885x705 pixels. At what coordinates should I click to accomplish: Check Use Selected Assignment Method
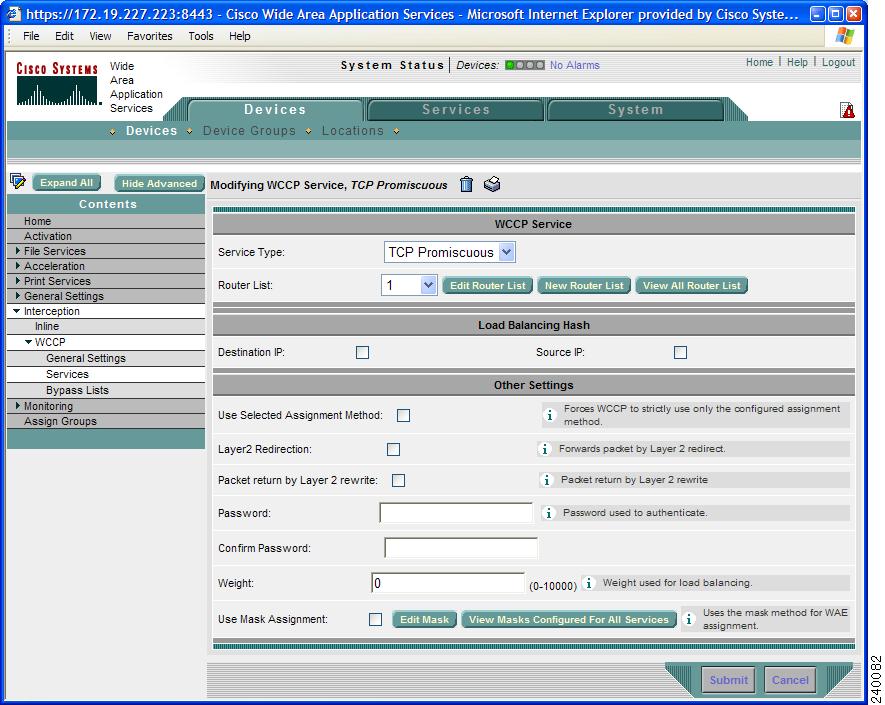[x=403, y=415]
